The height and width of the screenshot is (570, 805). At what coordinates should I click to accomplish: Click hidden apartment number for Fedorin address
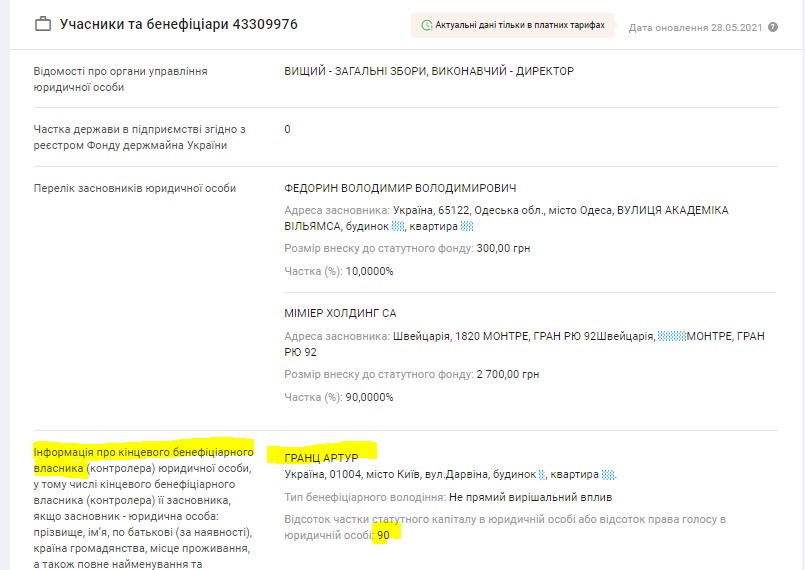click(x=467, y=227)
